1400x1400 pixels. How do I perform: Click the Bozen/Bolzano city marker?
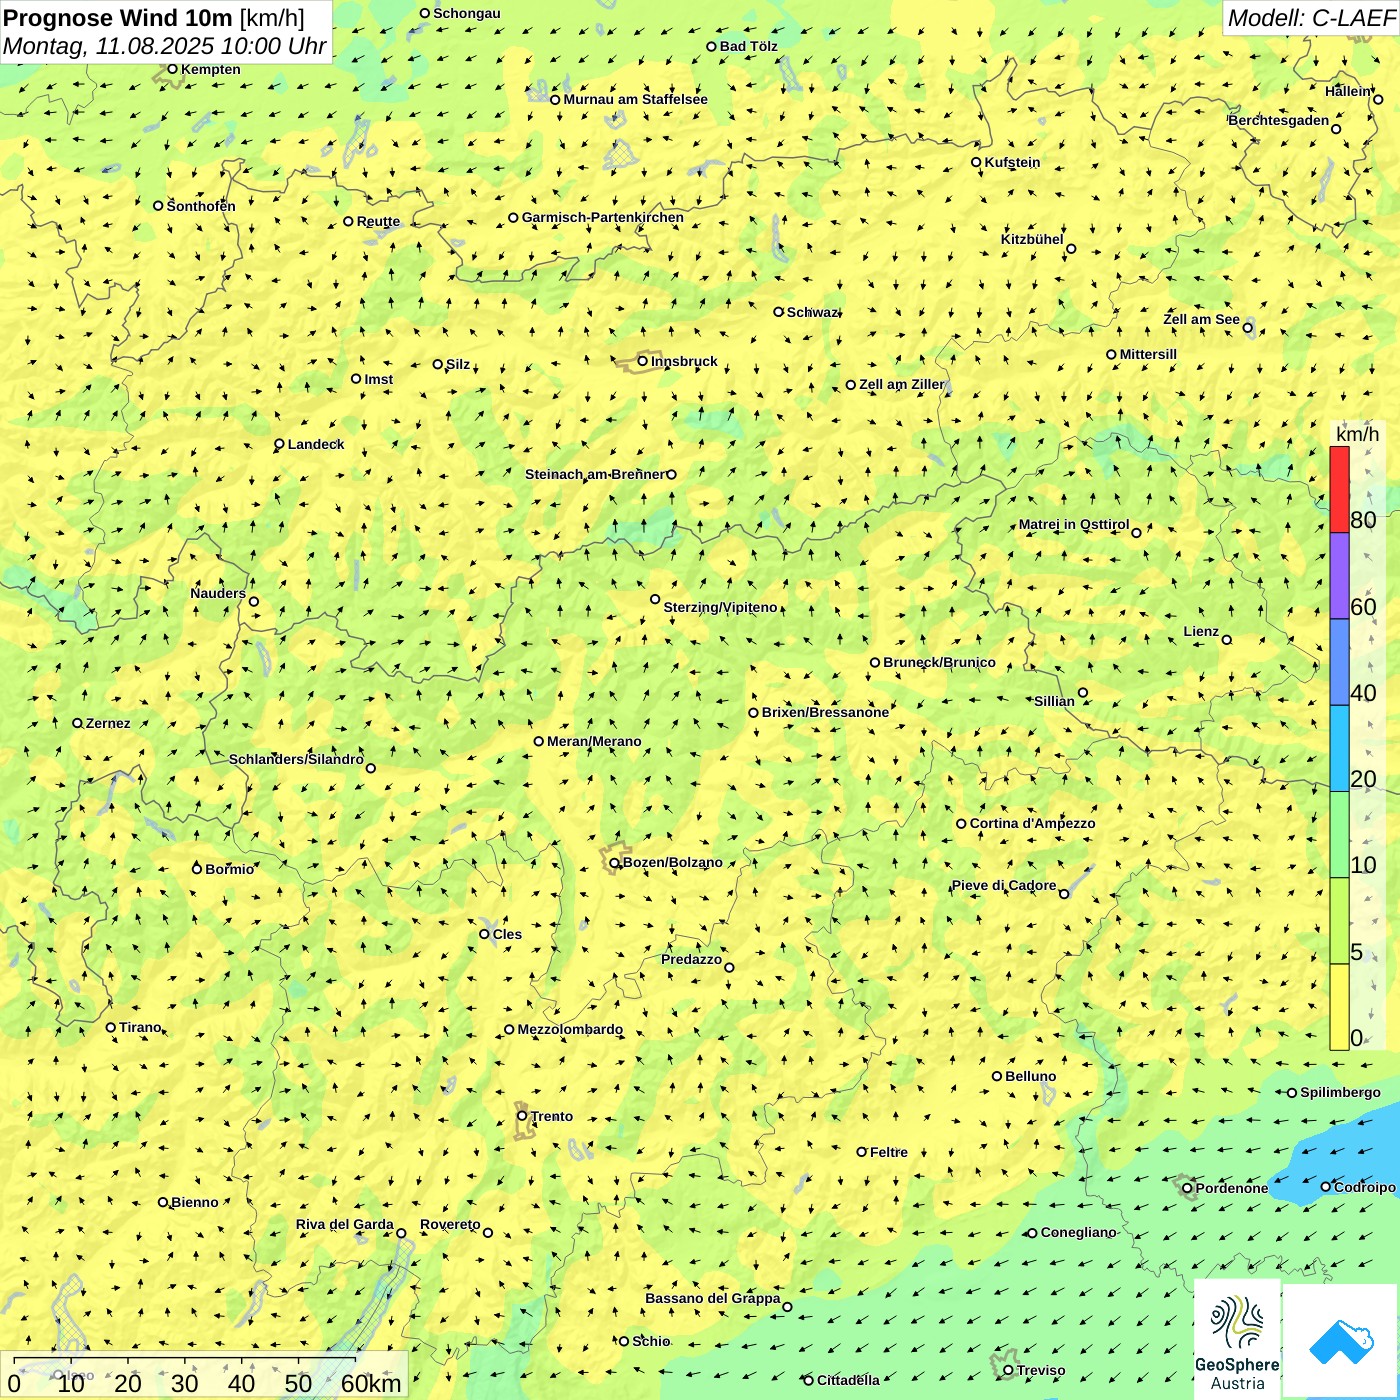(x=614, y=863)
